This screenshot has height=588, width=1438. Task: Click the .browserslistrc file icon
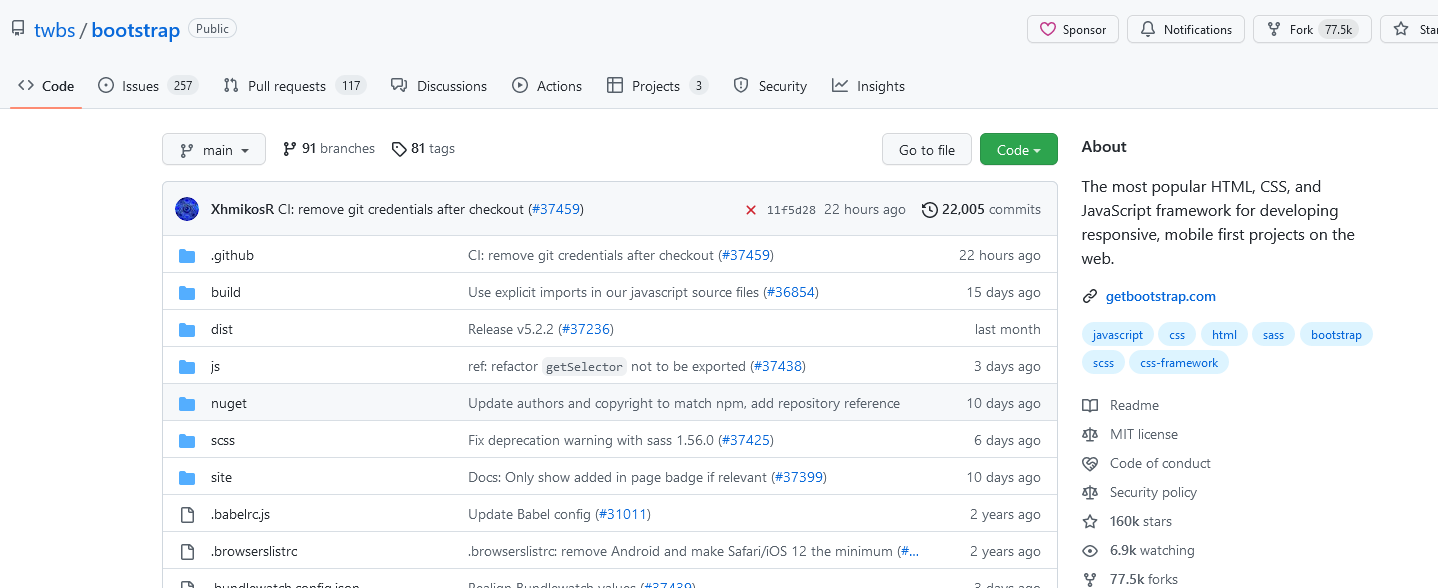(x=187, y=551)
